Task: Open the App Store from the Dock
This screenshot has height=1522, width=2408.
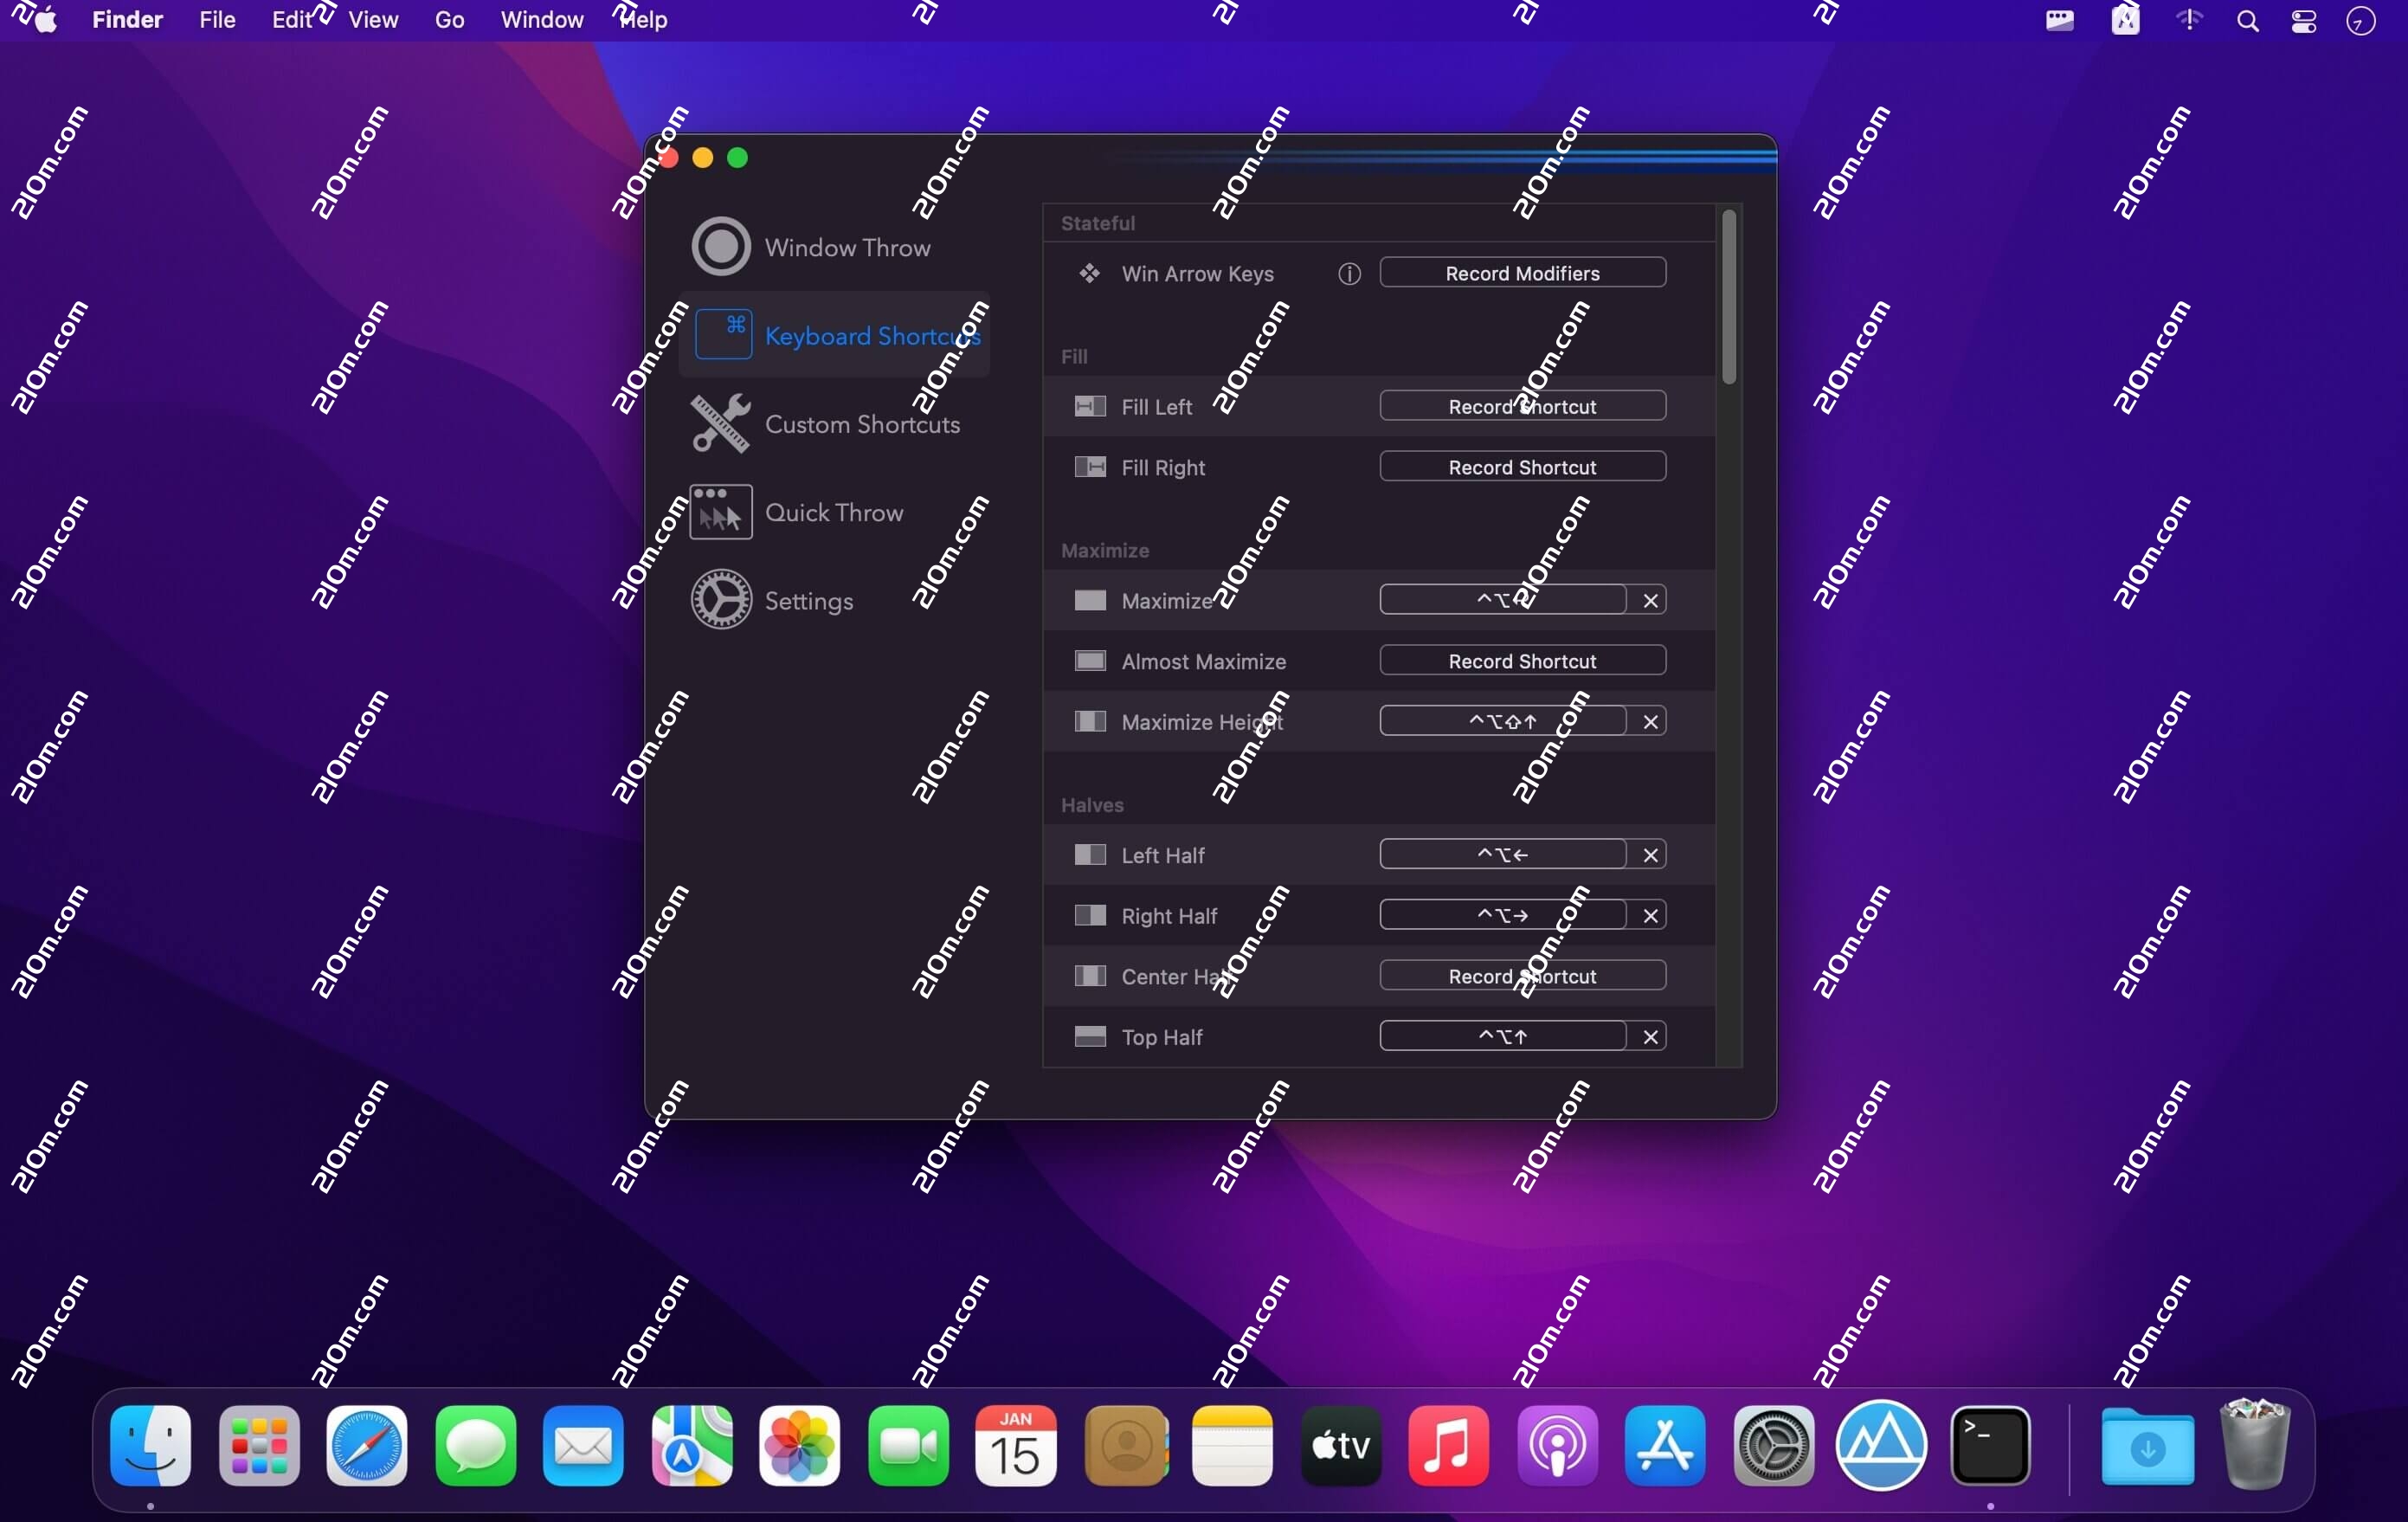Action: pos(1665,1446)
